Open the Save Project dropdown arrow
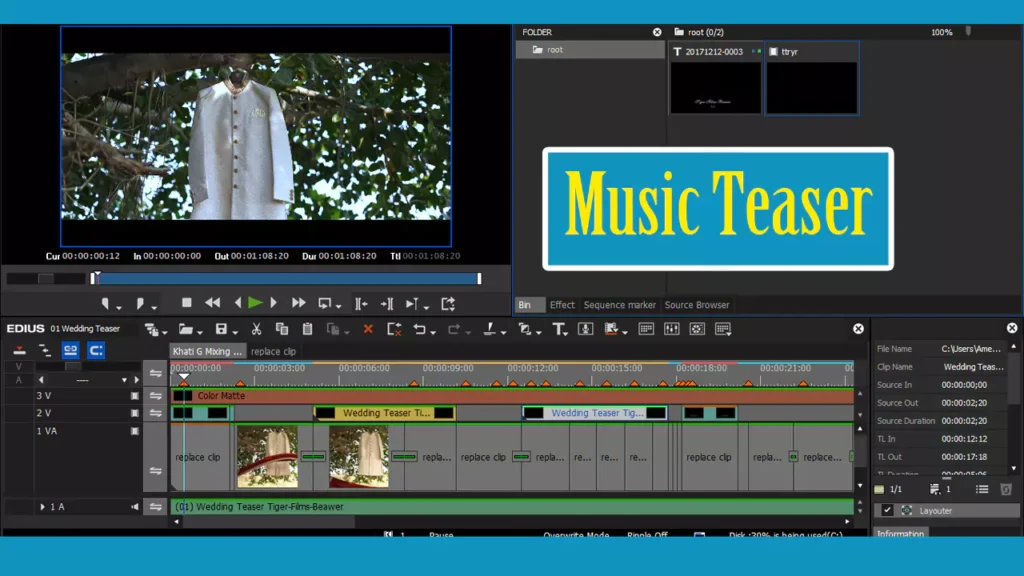 (x=235, y=332)
